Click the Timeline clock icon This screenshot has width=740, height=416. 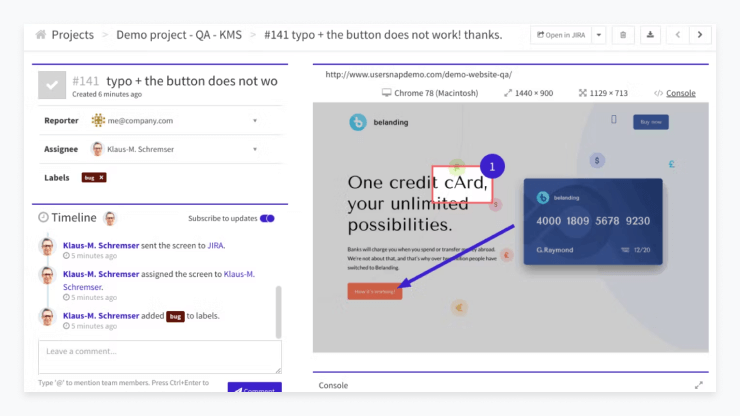pos(43,217)
